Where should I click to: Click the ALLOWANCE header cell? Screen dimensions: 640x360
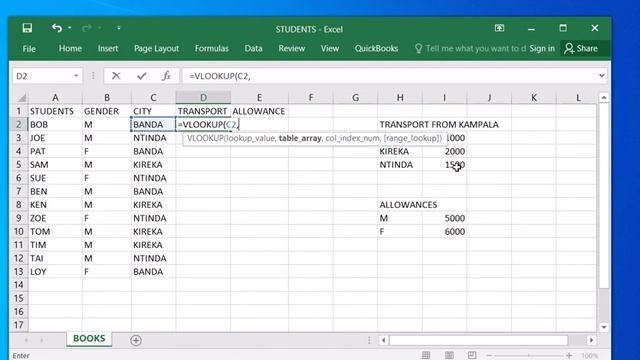click(259, 111)
